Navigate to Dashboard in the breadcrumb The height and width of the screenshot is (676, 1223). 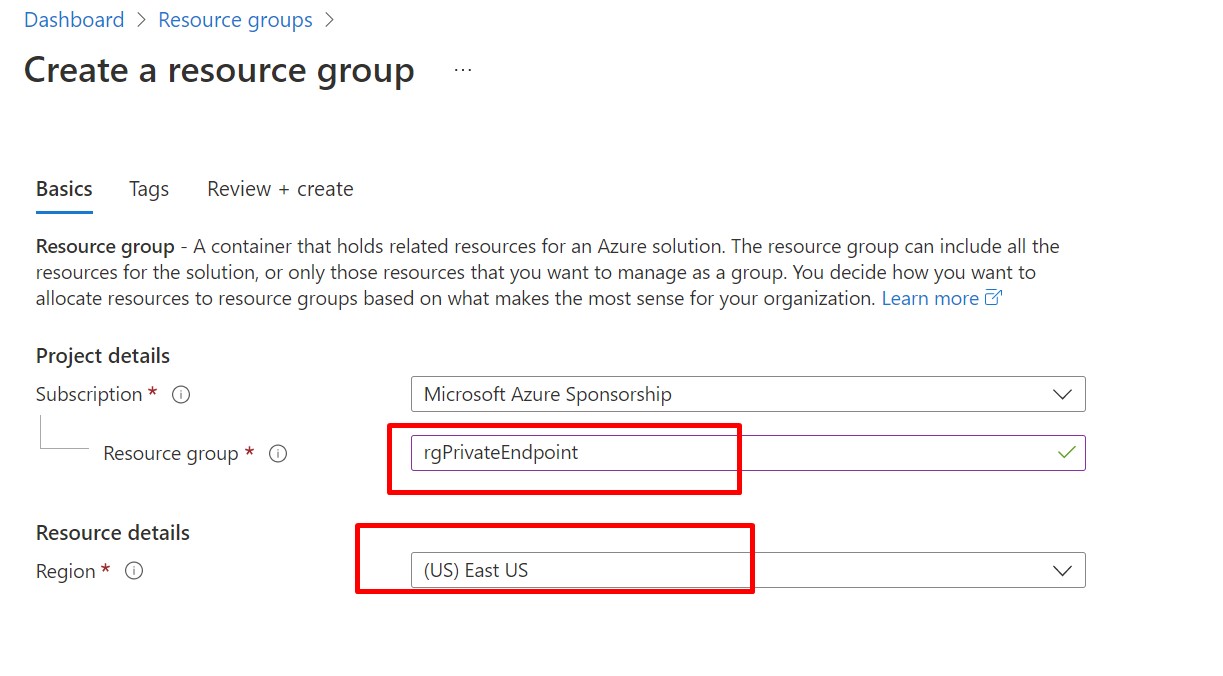click(x=74, y=20)
